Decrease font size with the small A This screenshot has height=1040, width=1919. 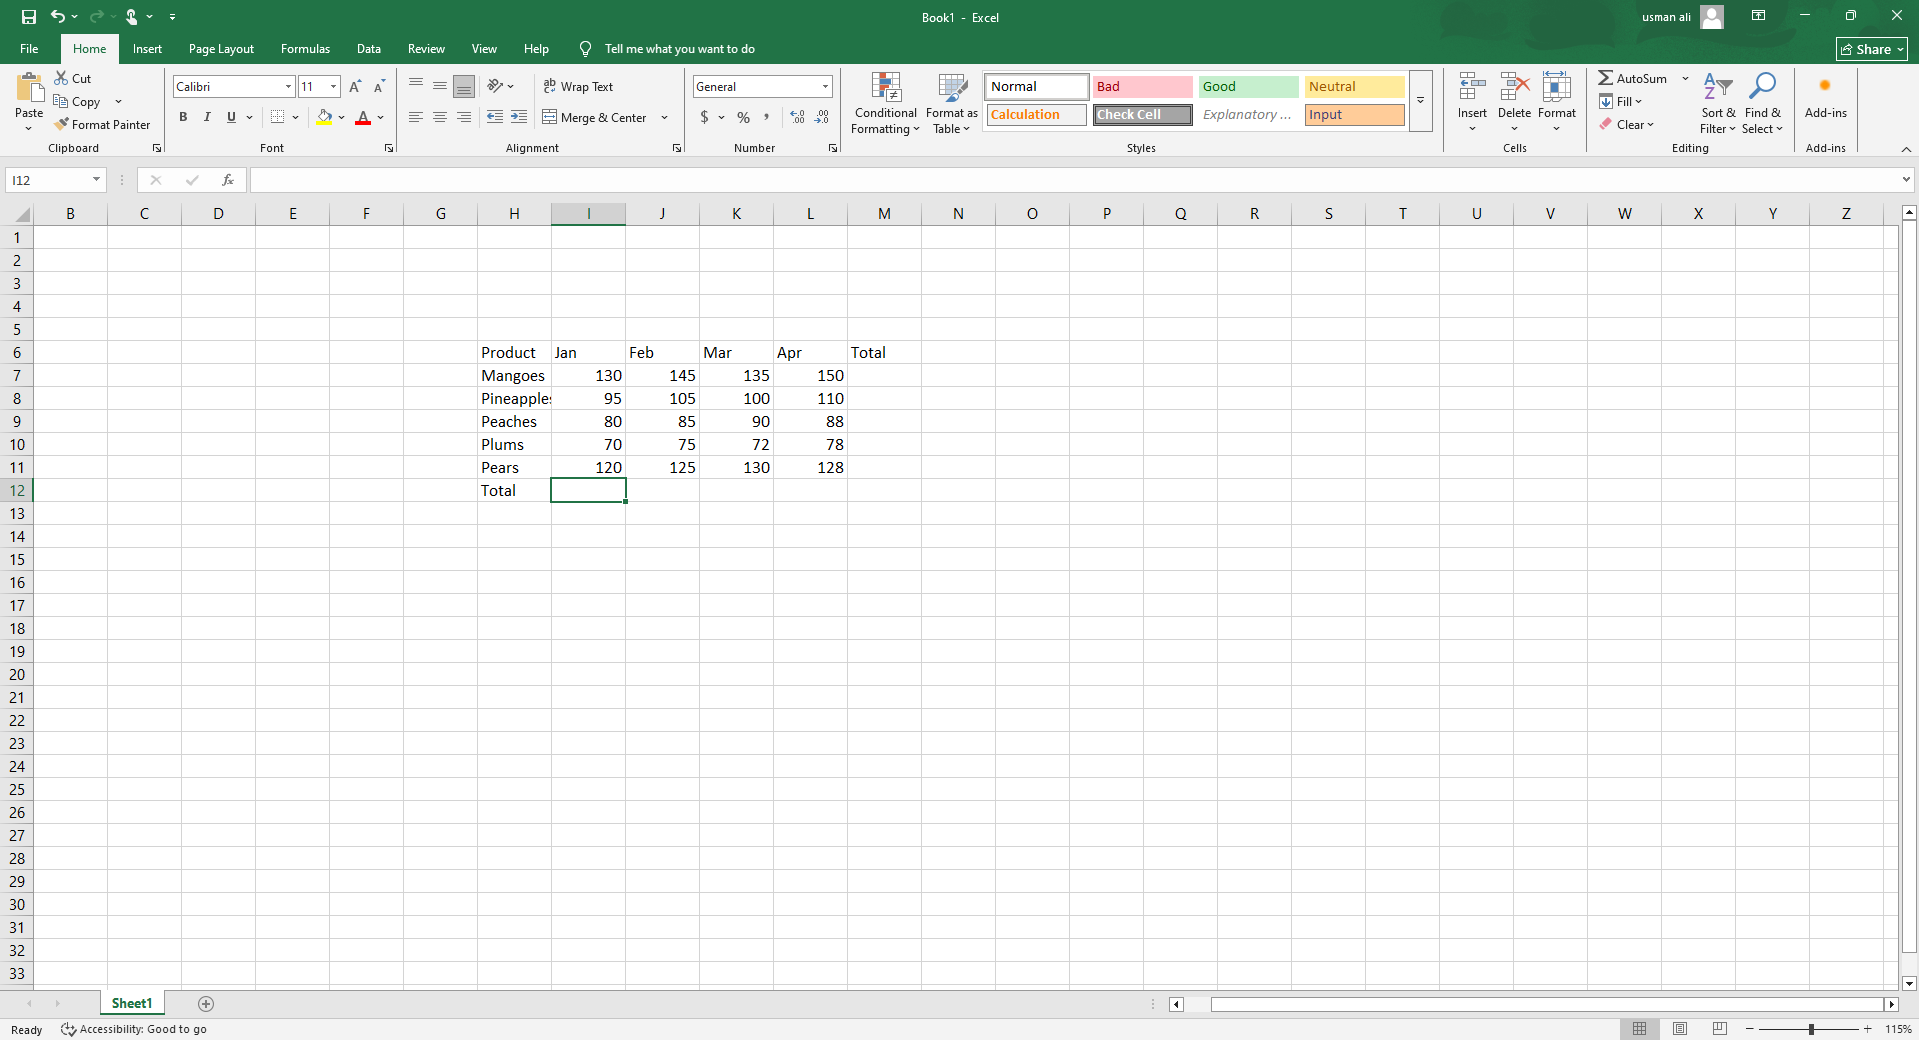click(x=379, y=87)
